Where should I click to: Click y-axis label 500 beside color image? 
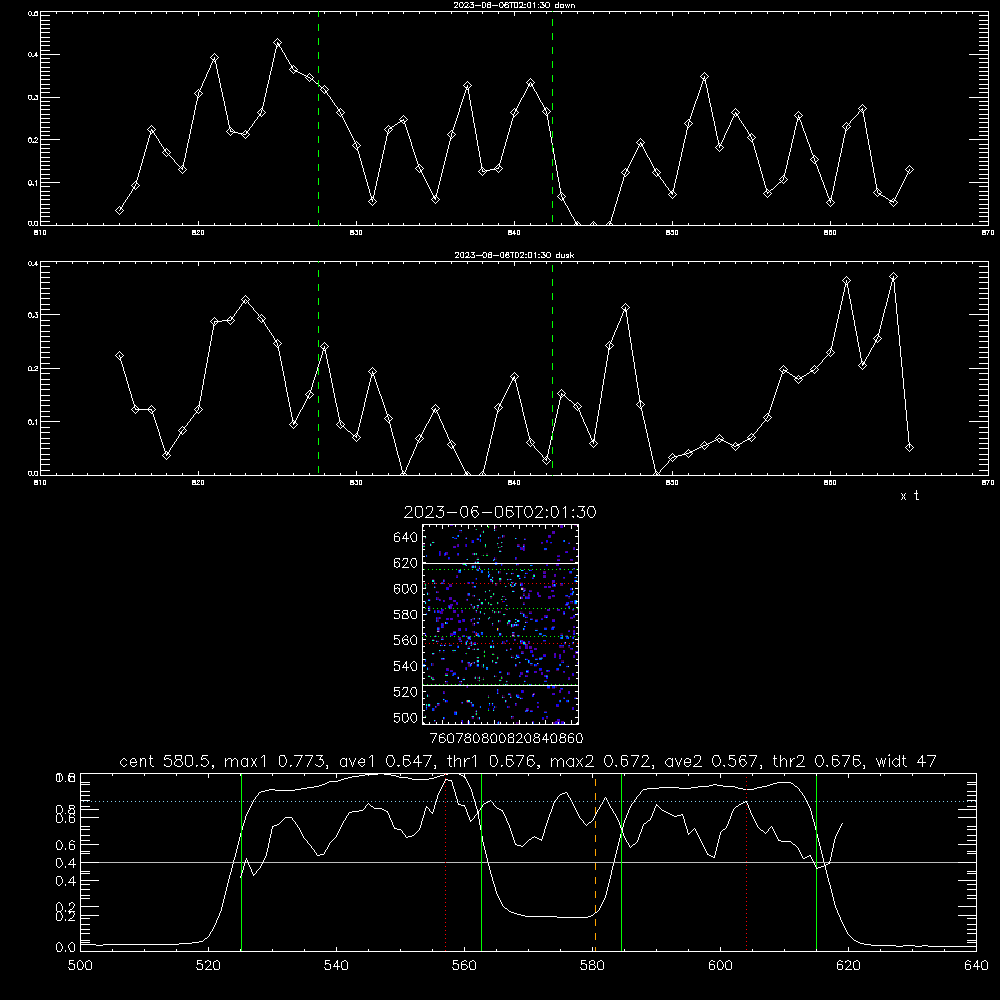coord(406,718)
